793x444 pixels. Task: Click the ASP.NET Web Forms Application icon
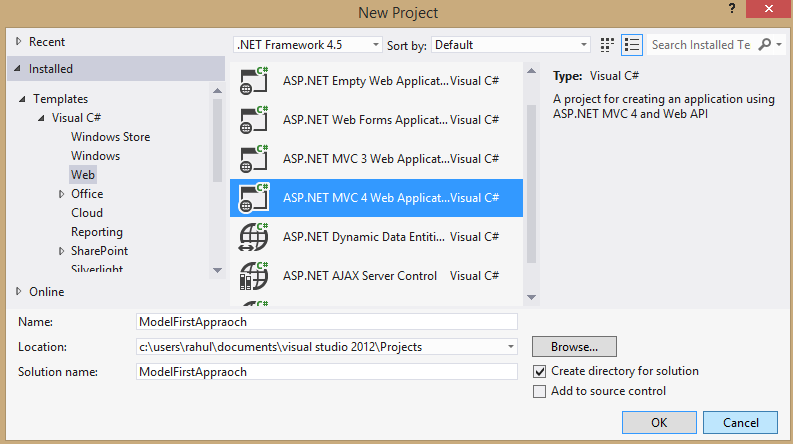pos(255,120)
